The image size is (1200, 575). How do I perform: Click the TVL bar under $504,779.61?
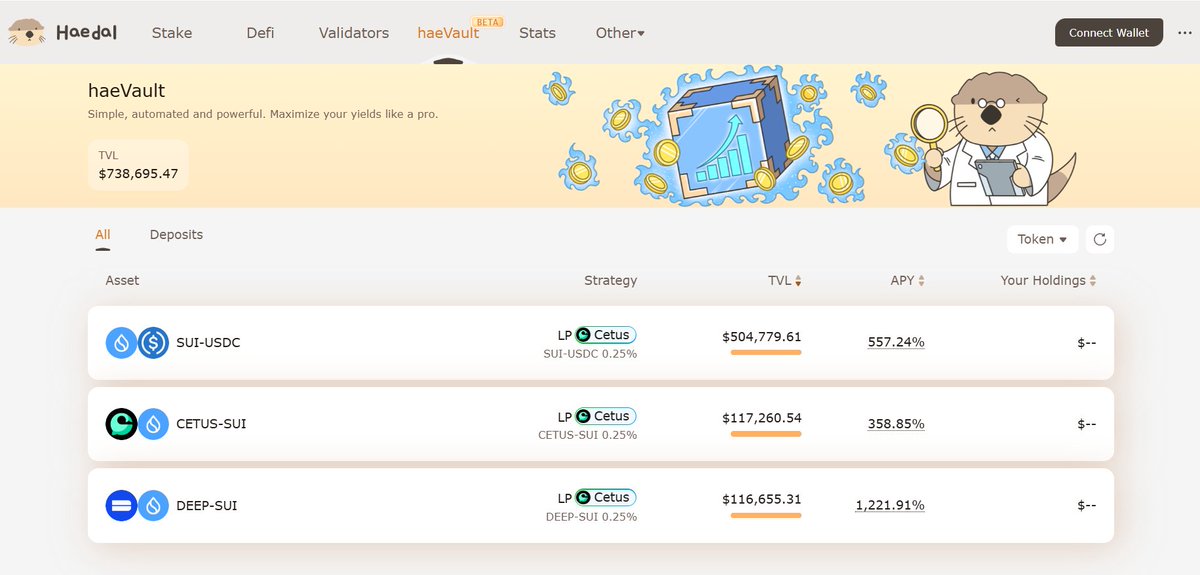(766, 352)
